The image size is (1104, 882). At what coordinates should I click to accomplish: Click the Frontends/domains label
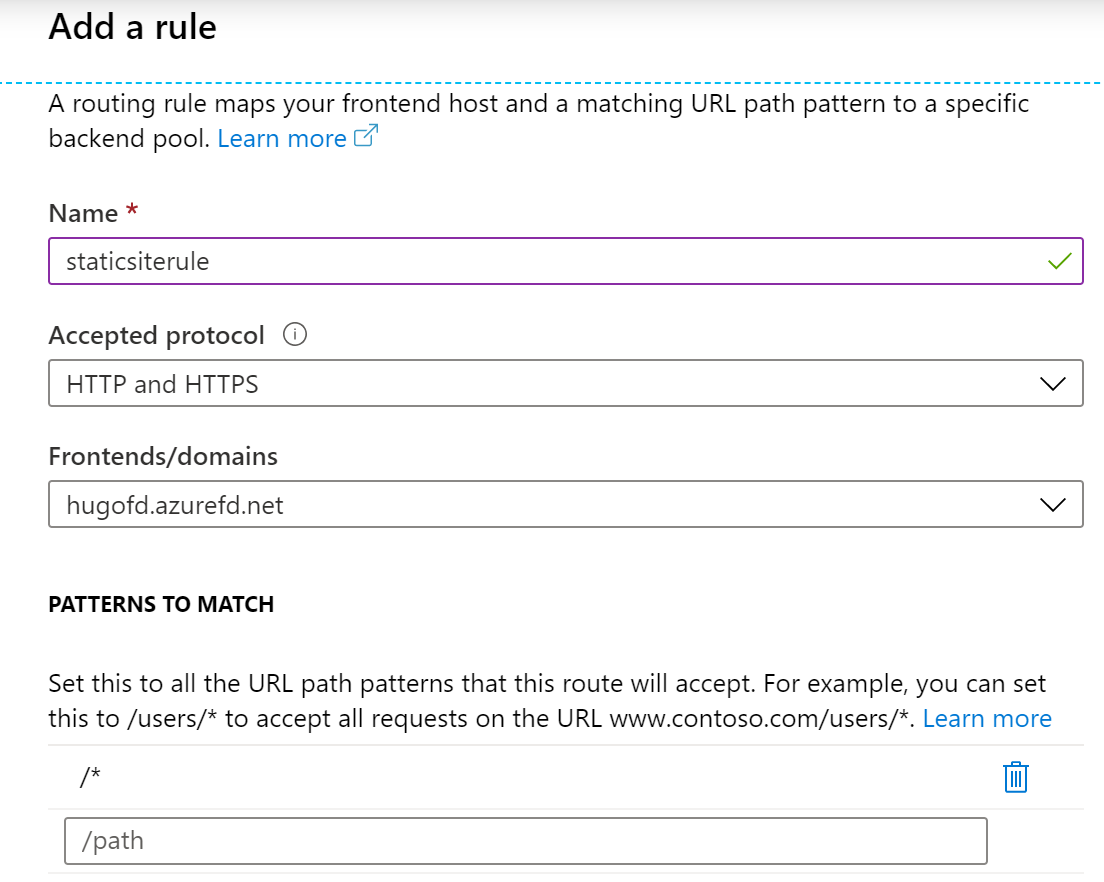pos(163,456)
